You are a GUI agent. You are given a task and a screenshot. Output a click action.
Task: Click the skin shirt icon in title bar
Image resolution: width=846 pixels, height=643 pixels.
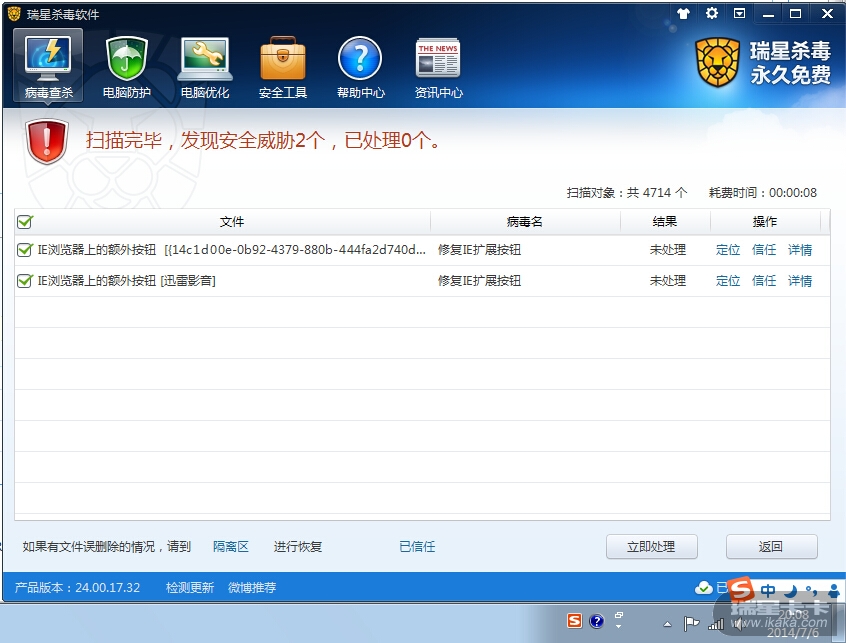(x=684, y=14)
